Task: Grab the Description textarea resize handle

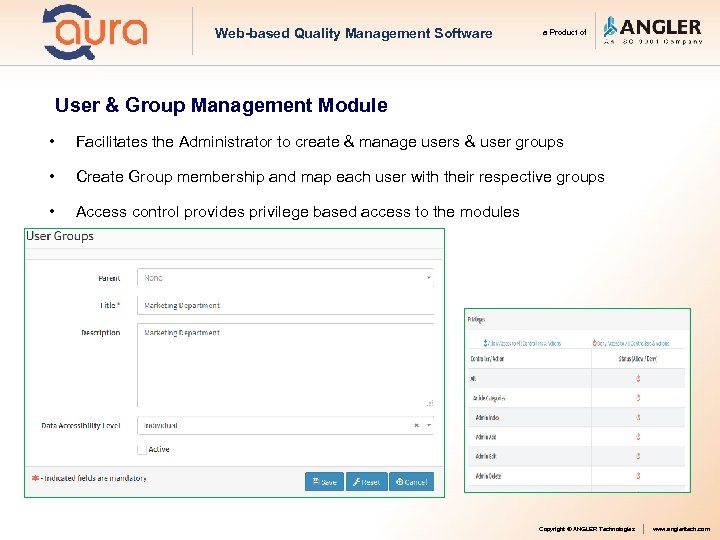Action: [x=430, y=403]
